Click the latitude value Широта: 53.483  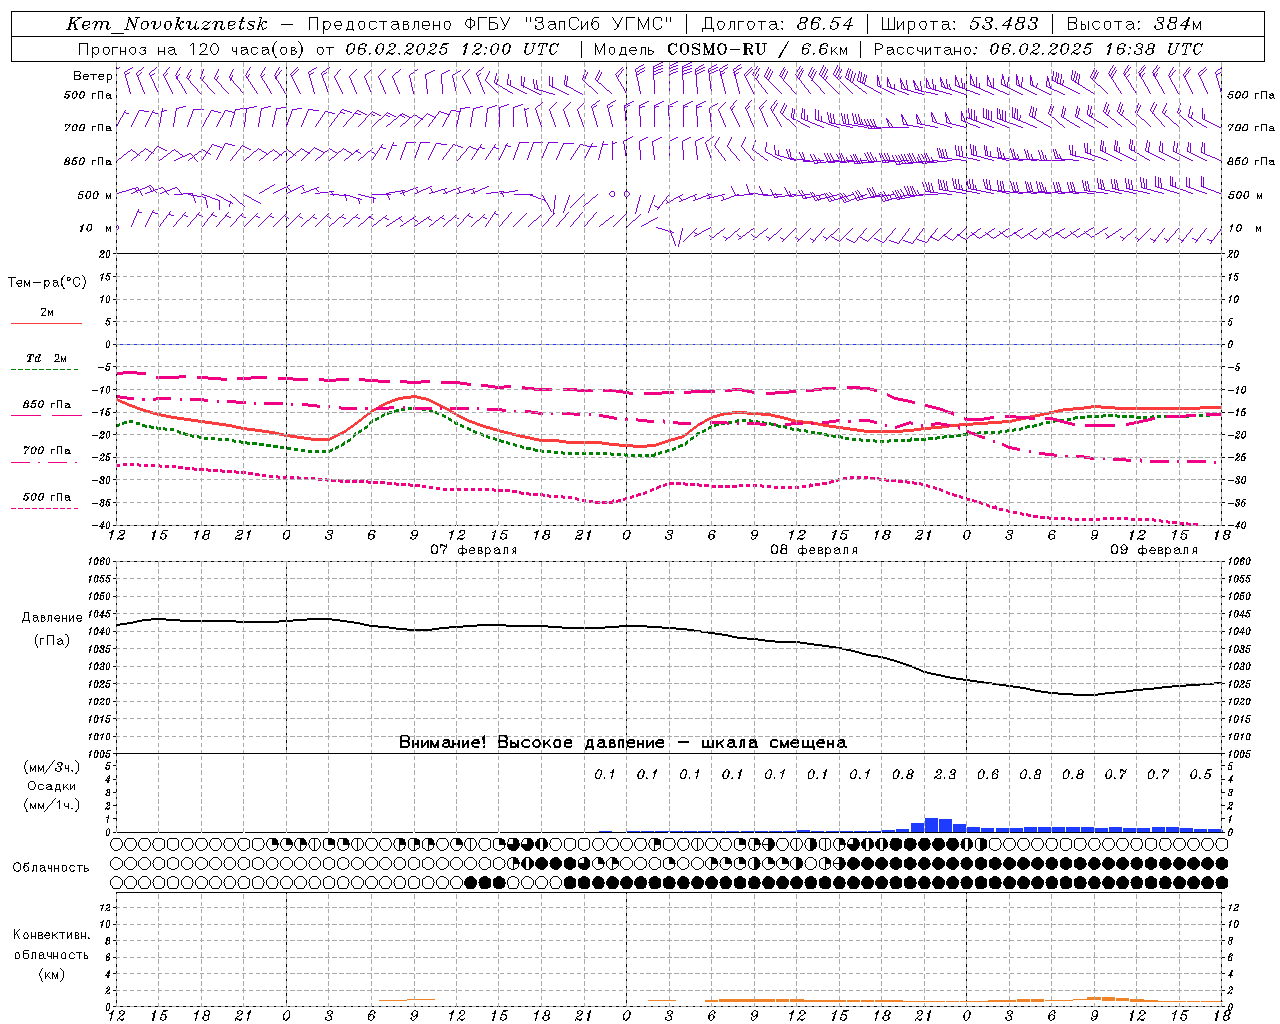[x=960, y=24]
